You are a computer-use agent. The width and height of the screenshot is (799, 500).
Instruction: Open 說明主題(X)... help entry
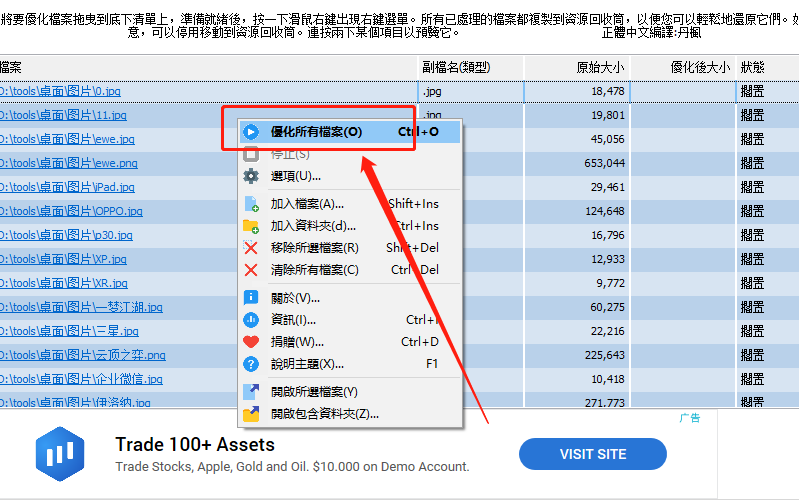(x=350, y=364)
